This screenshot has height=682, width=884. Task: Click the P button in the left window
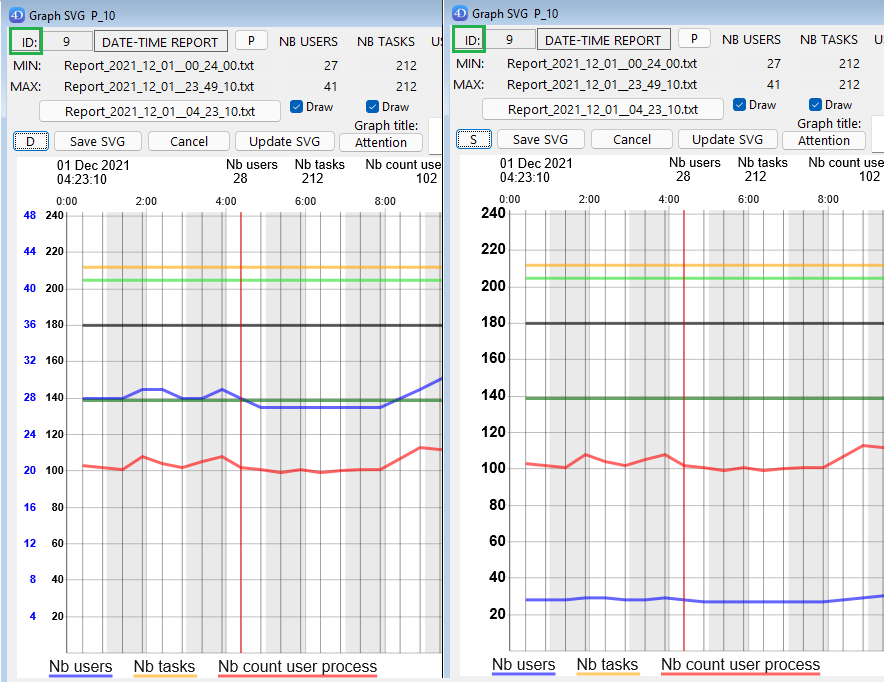[252, 40]
